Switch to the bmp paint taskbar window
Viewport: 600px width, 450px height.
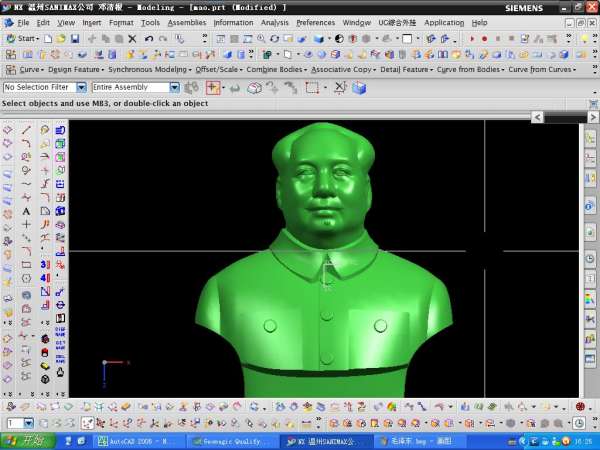point(419,442)
